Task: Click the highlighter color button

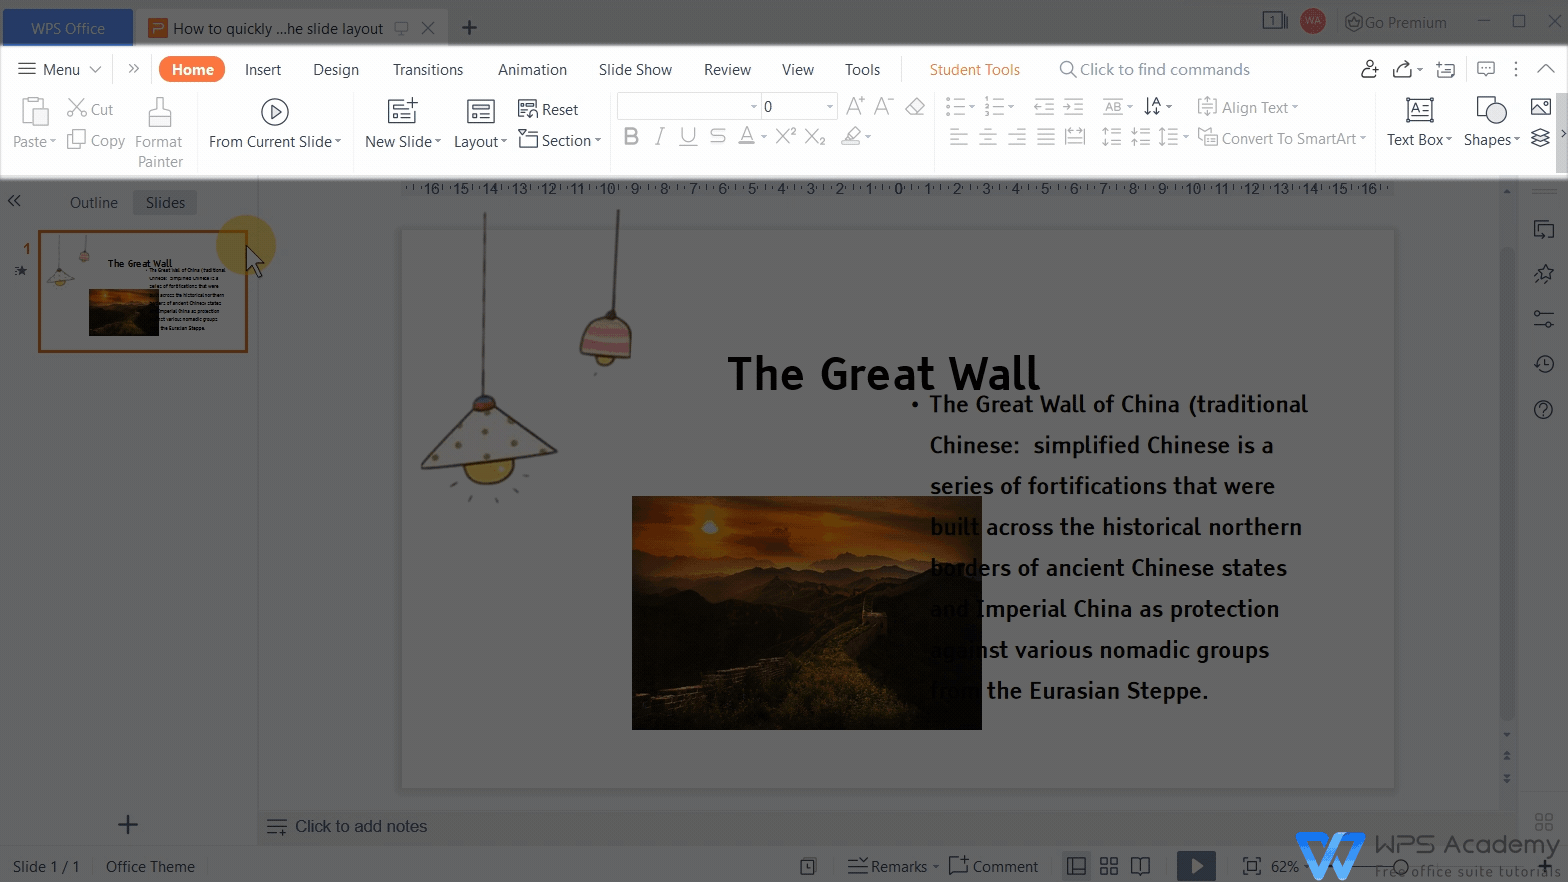Action: point(851,137)
